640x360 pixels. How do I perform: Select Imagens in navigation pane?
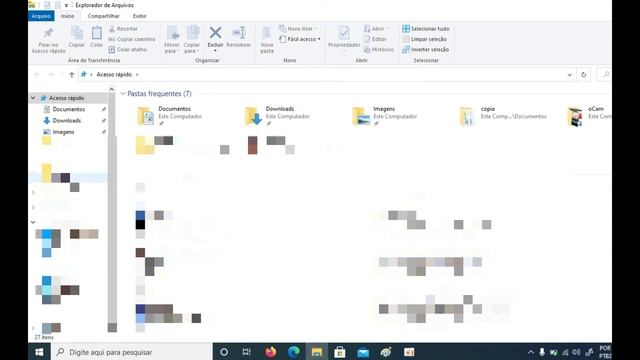[x=63, y=132]
